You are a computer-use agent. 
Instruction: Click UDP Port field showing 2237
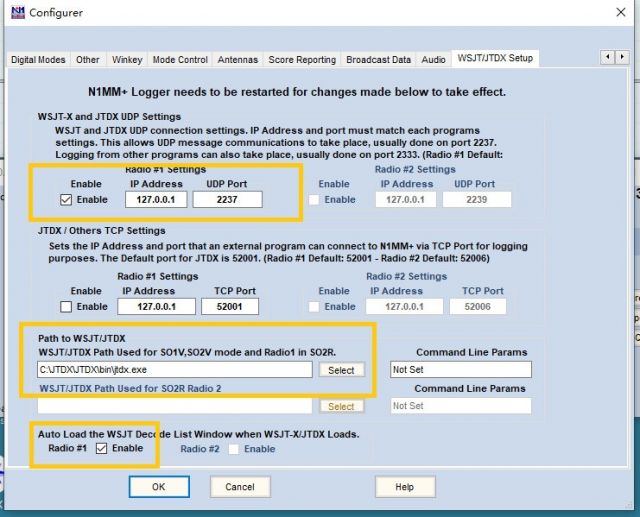pos(227,200)
